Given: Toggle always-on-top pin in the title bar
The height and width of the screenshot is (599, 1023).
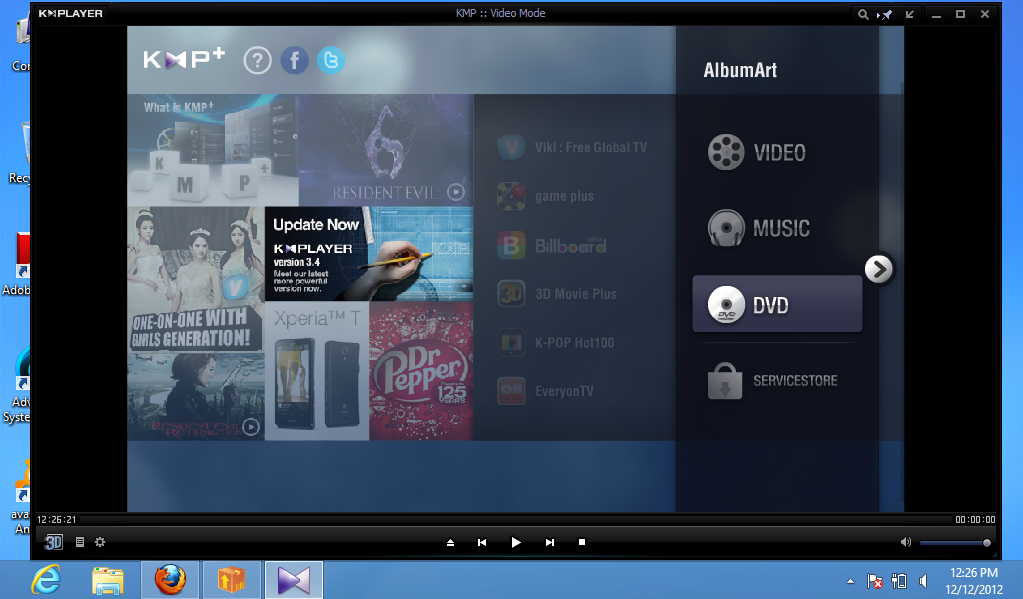Looking at the screenshot, I should tap(884, 13).
